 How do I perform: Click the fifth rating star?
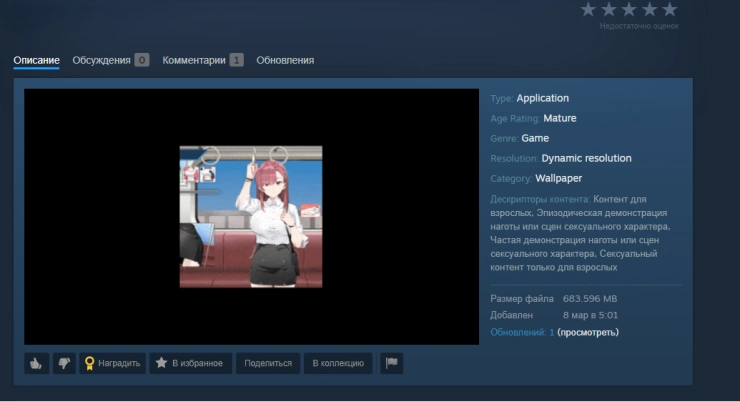670,9
